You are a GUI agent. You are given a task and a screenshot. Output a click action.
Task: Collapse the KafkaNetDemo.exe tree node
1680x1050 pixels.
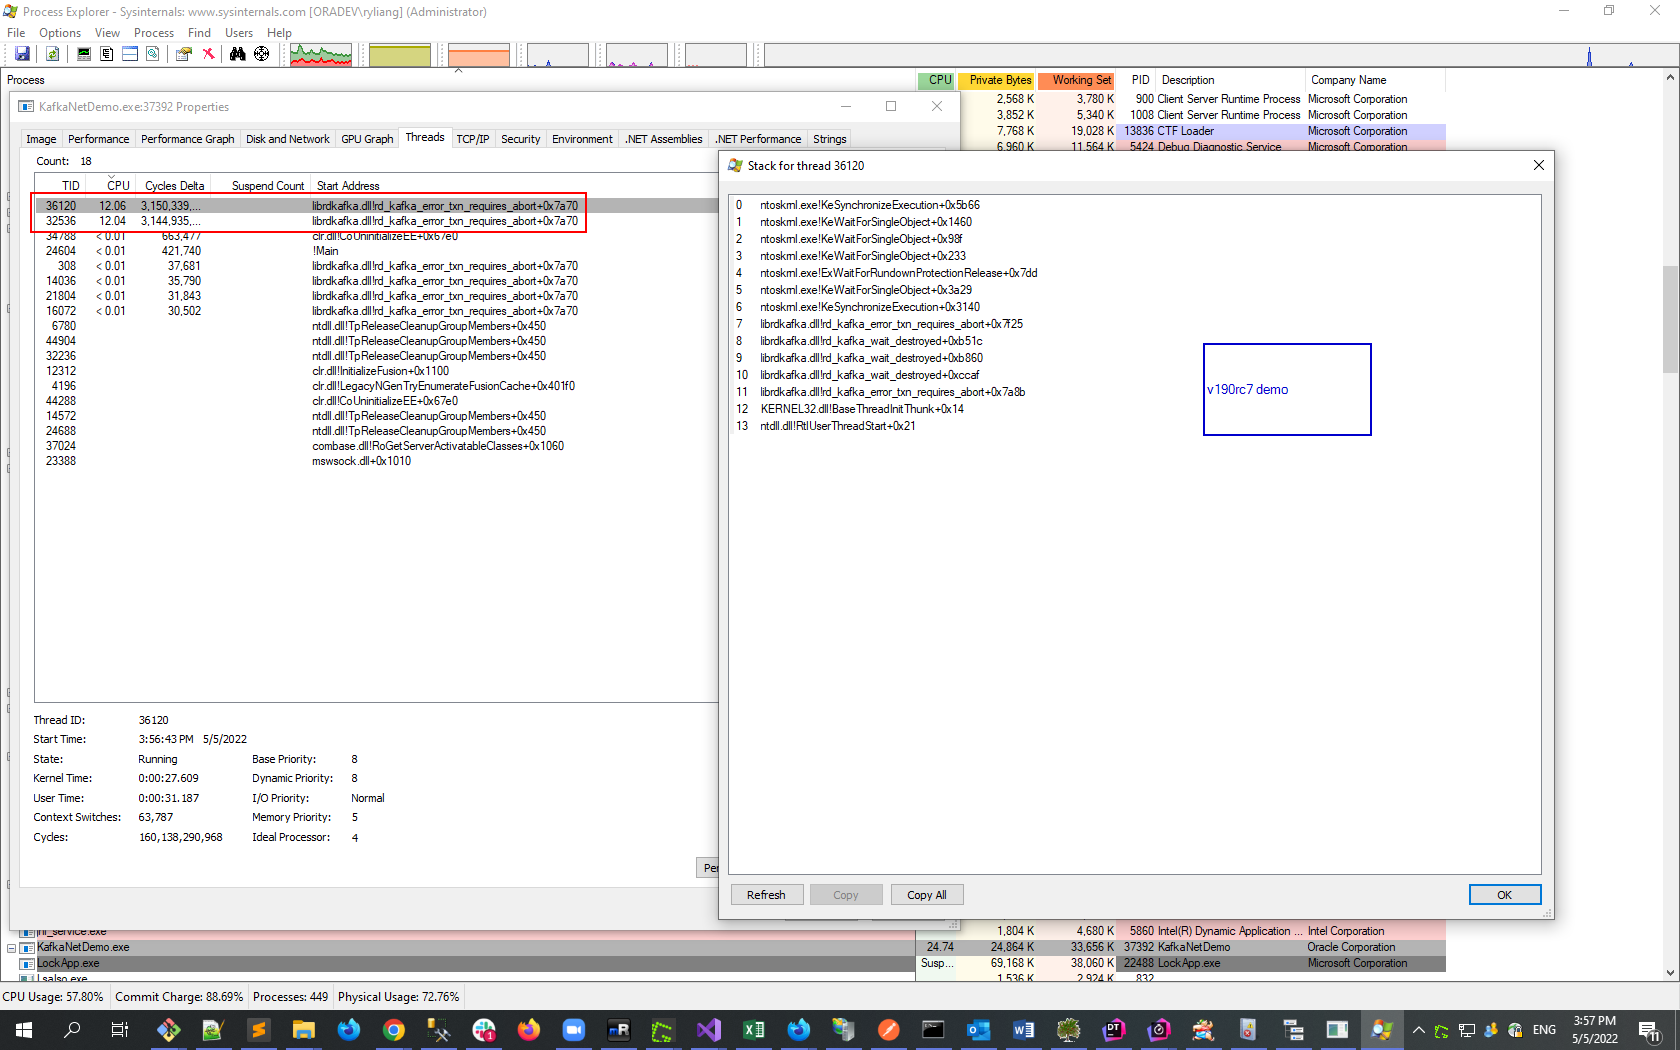tap(11, 948)
